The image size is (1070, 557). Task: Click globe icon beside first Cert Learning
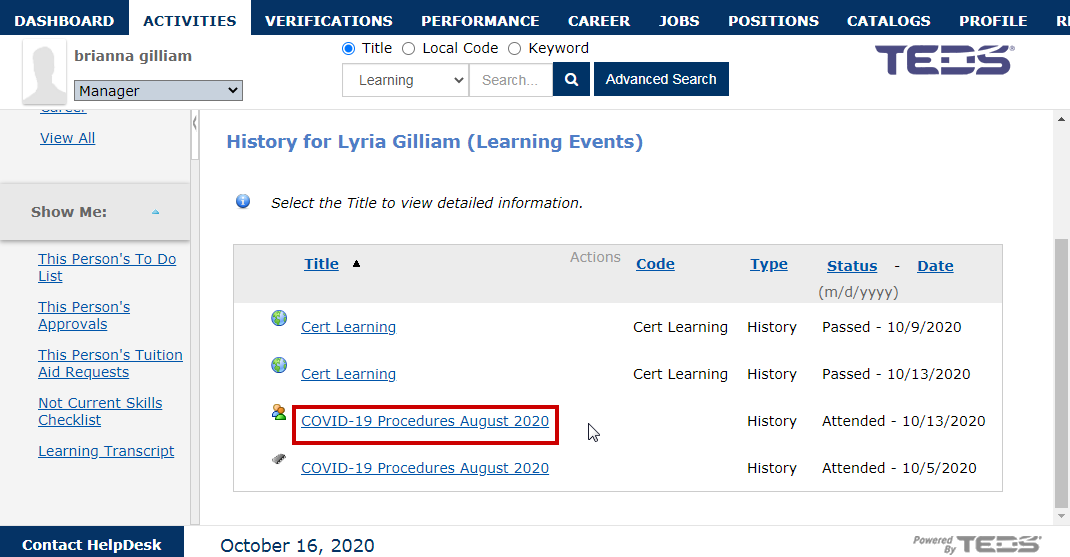coord(279,318)
